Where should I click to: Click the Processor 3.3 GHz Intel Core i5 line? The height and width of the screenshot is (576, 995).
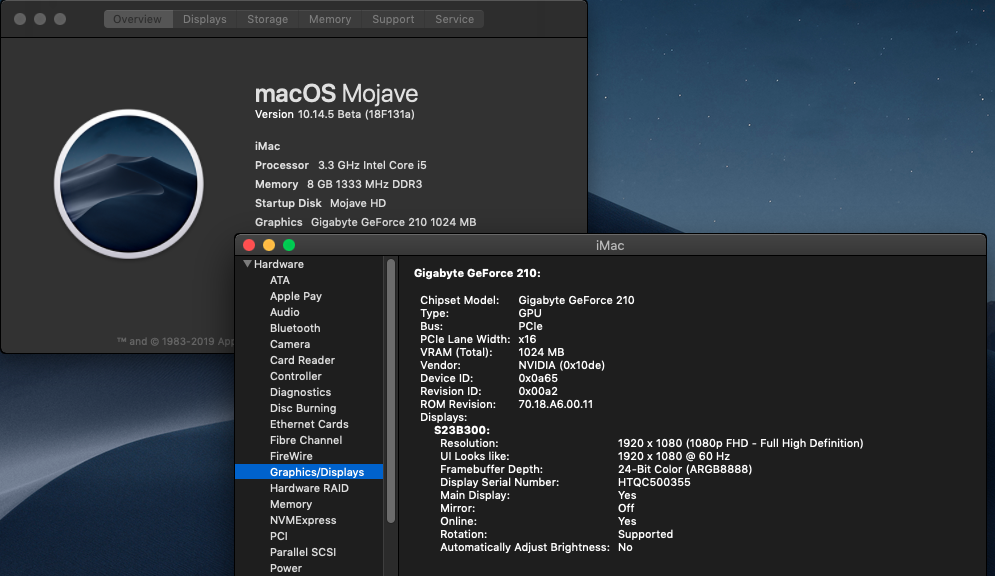(341, 165)
